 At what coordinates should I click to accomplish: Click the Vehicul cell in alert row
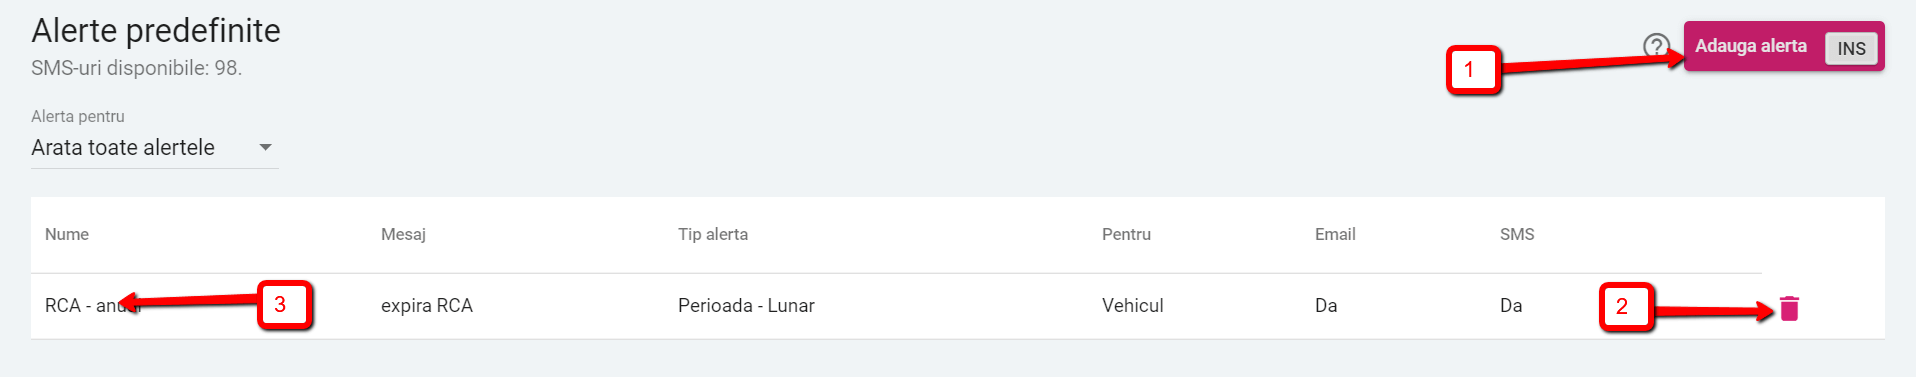click(1132, 306)
